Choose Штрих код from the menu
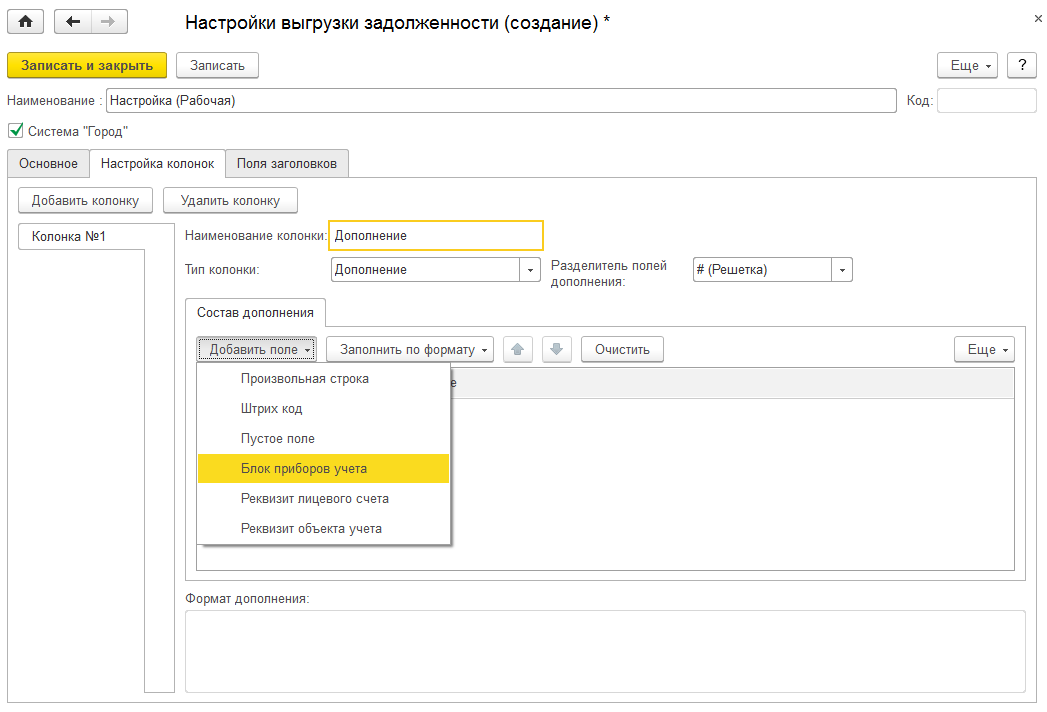1047x712 pixels. pyautogui.click(x=324, y=409)
